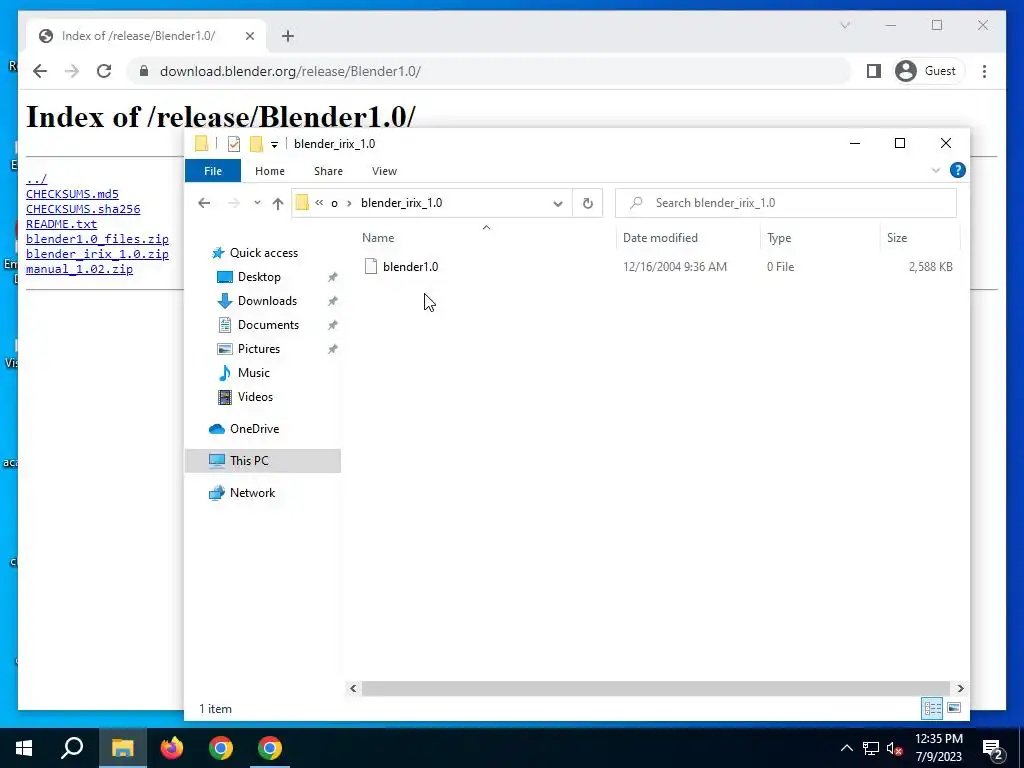Reload the Chrome page
The width and height of the screenshot is (1024, 768).
tap(104, 71)
